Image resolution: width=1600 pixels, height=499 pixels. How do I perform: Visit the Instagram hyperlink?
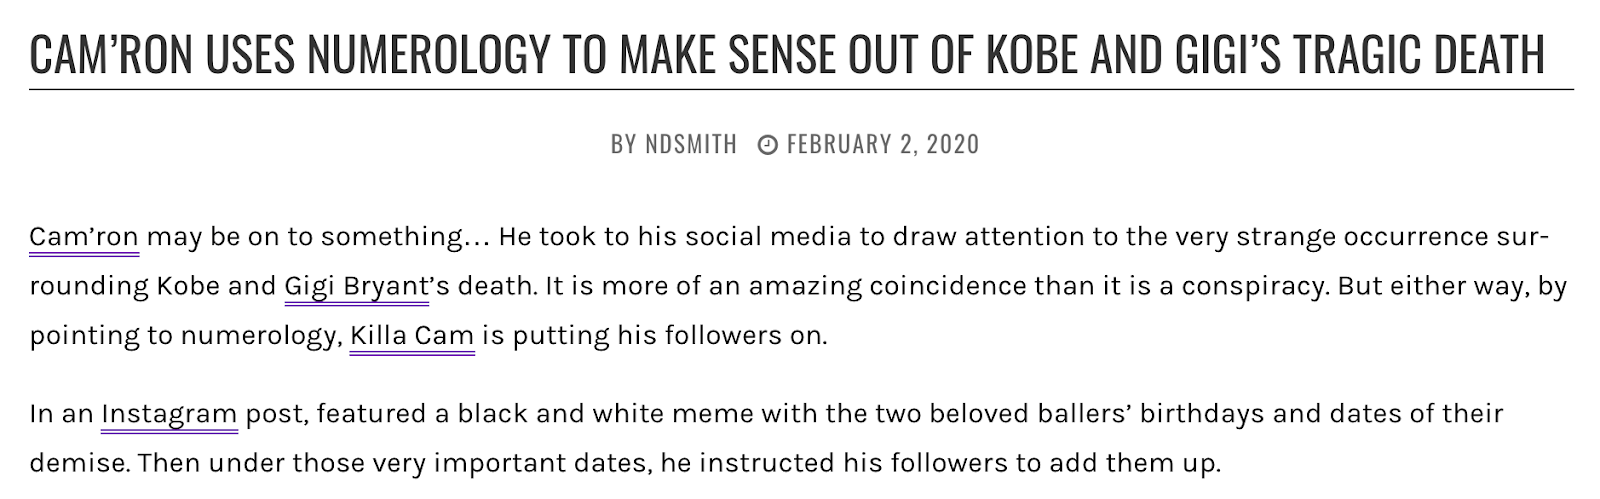pyautogui.click(x=169, y=413)
